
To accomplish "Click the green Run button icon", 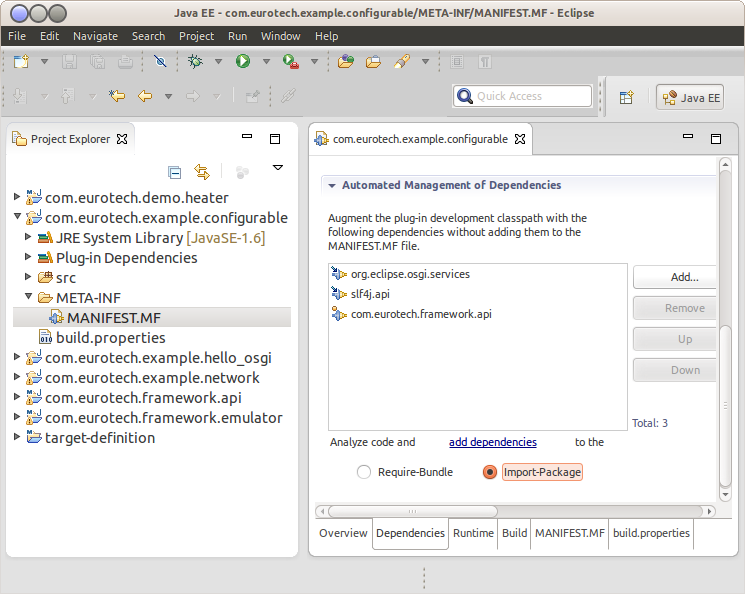I will [x=243, y=62].
